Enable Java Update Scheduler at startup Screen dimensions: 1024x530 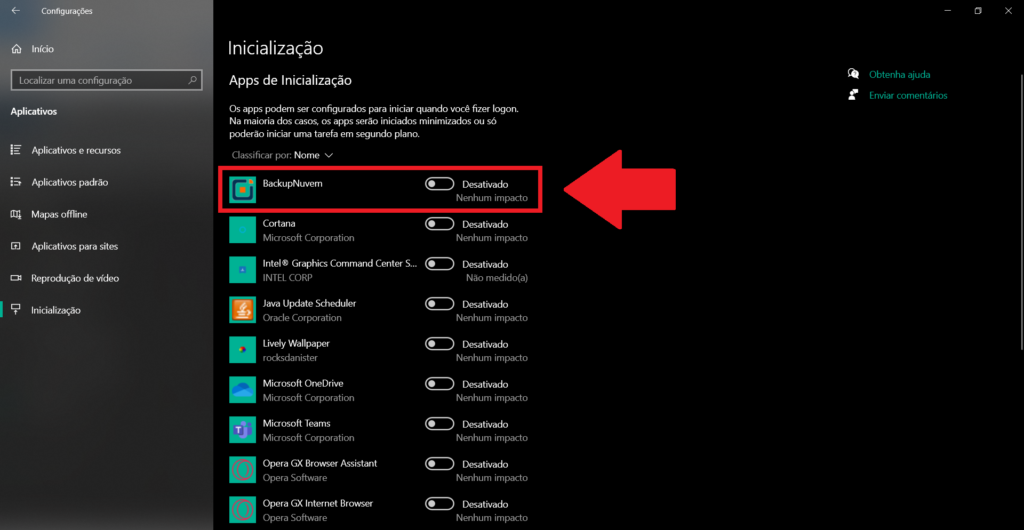pos(440,304)
